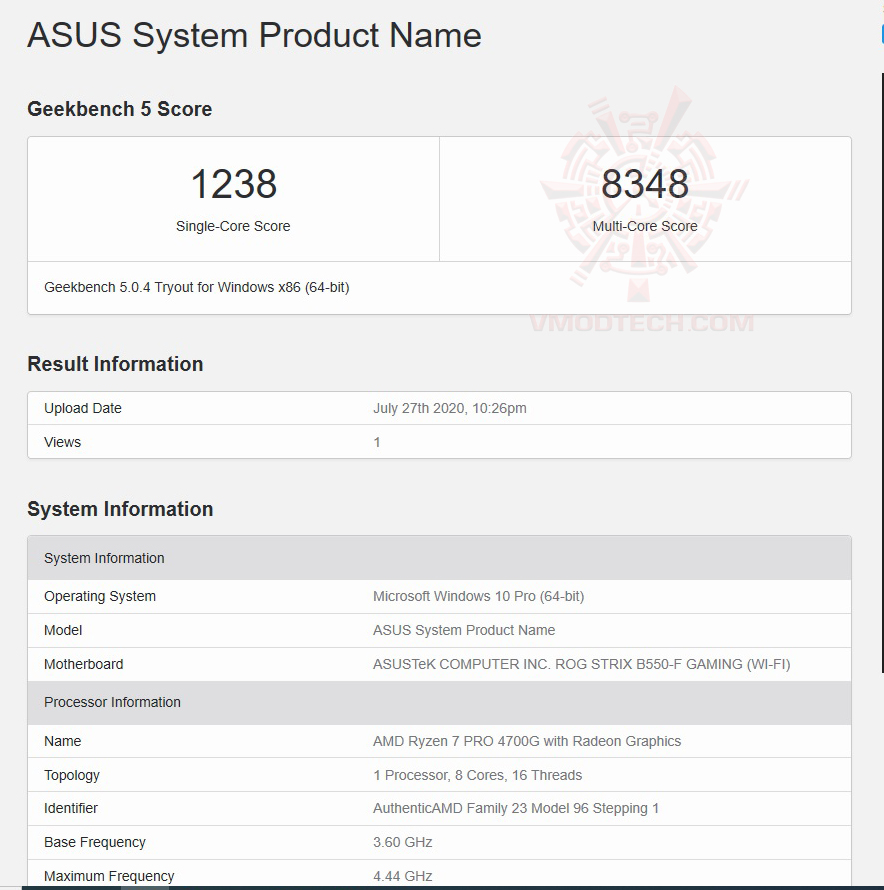Viewport: 884px width, 890px height.
Task: Click the Base Frequency value 3.60 GHz
Action: 402,842
